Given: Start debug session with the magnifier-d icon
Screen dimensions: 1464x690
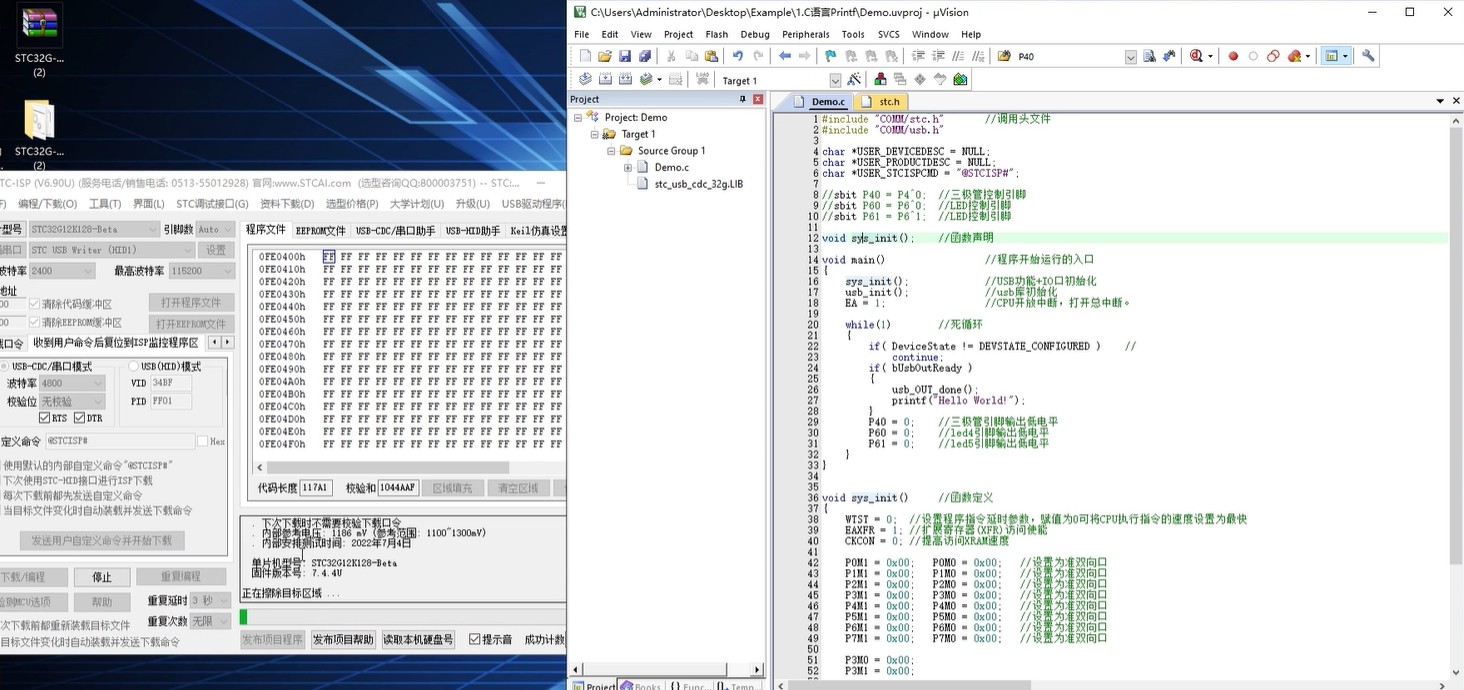Looking at the screenshot, I should coord(1197,56).
